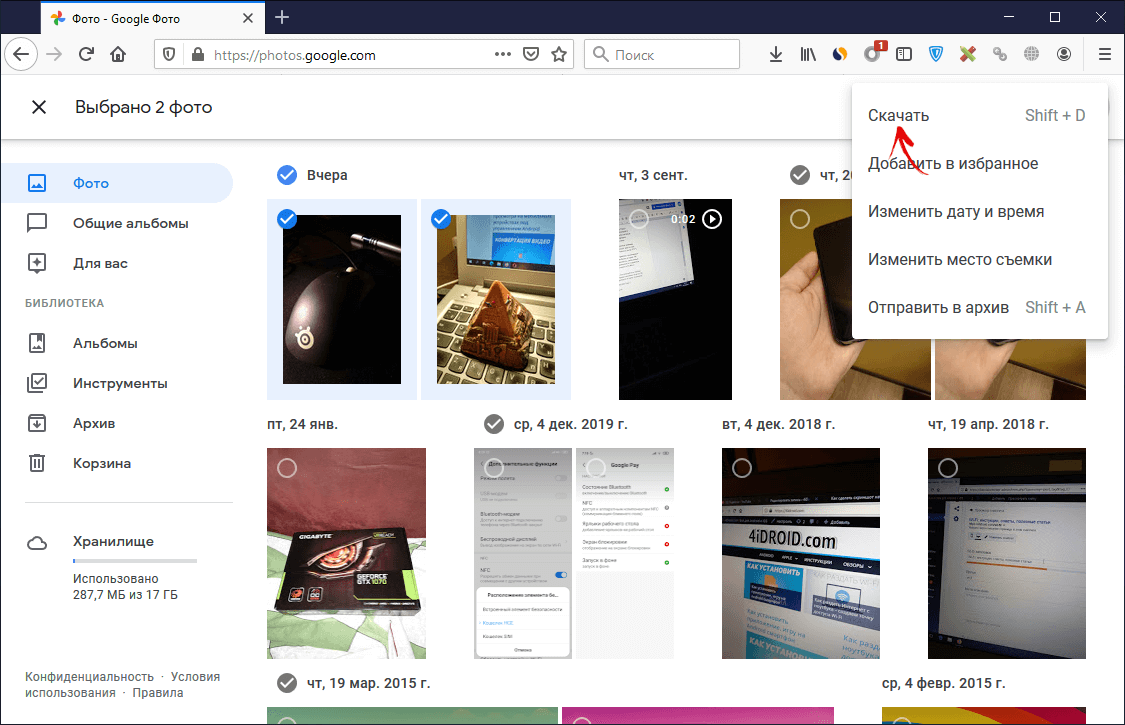
Task: Open the Конфиденциальность privacy link
Action: tap(89, 676)
